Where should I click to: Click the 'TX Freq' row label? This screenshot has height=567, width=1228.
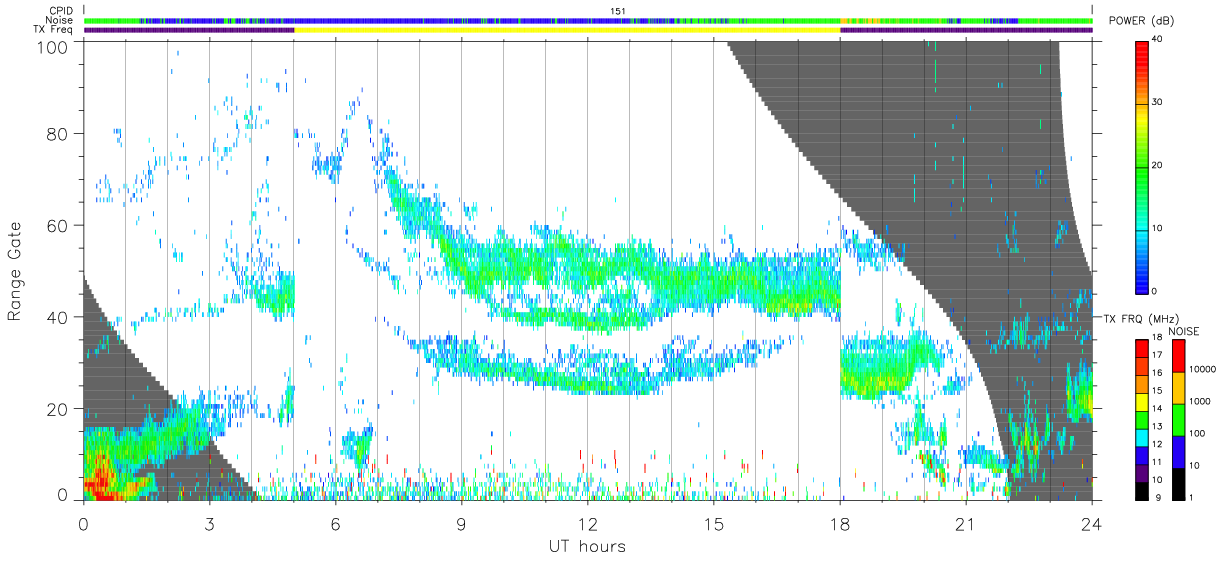point(54,30)
